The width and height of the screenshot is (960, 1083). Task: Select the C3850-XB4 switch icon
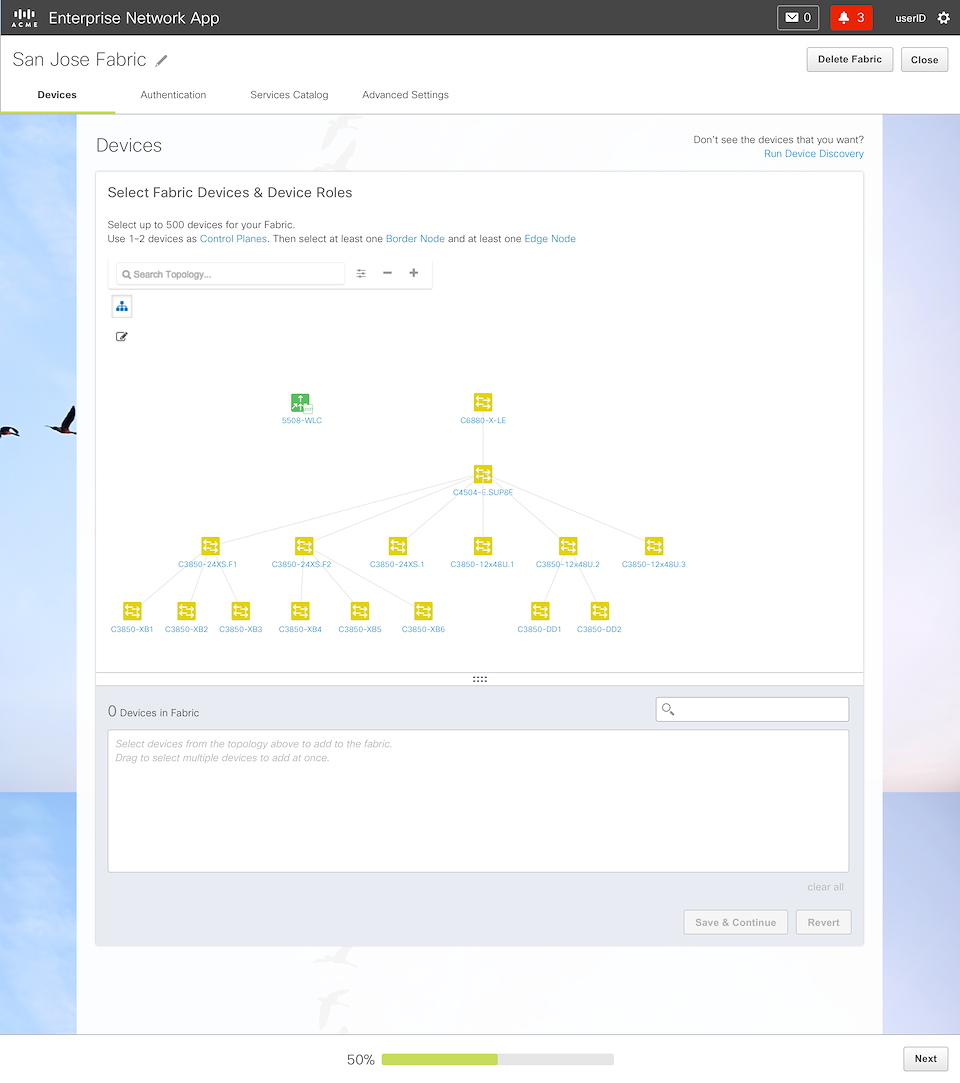pos(300,611)
